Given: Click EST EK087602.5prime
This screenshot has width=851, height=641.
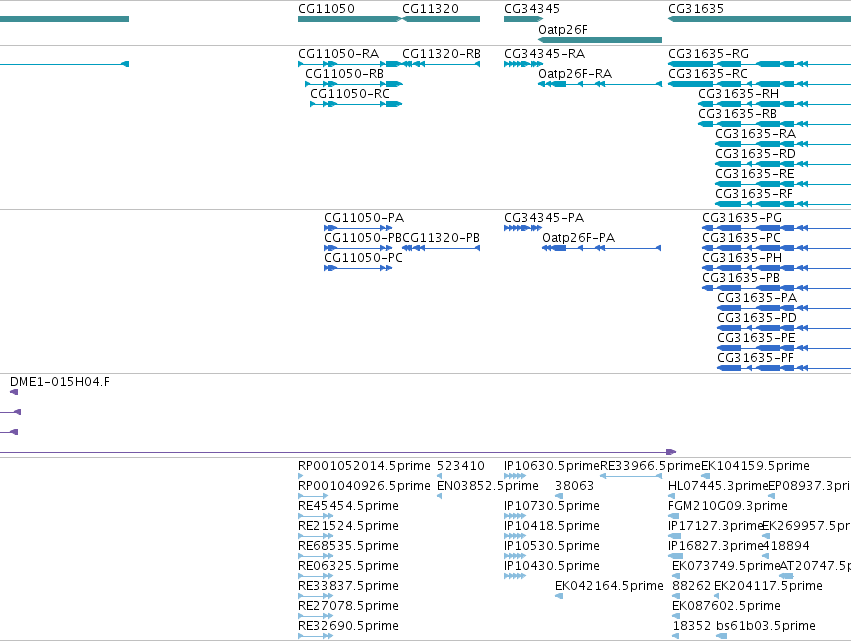Looking at the screenshot, I should [726, 607].
